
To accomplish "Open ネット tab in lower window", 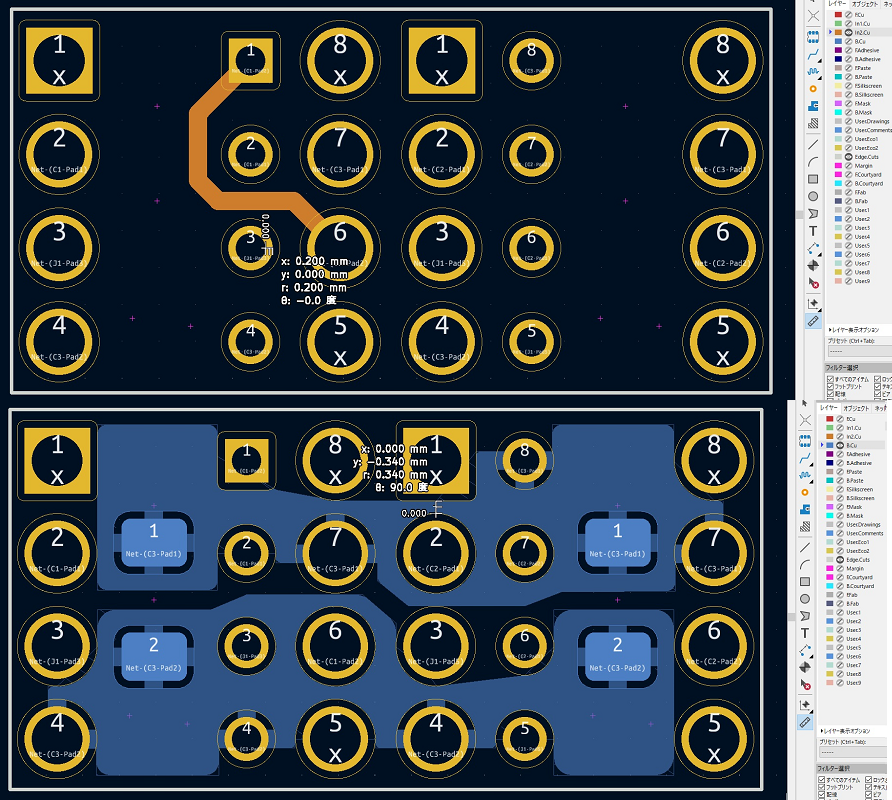I will click(x=881, y=408).
